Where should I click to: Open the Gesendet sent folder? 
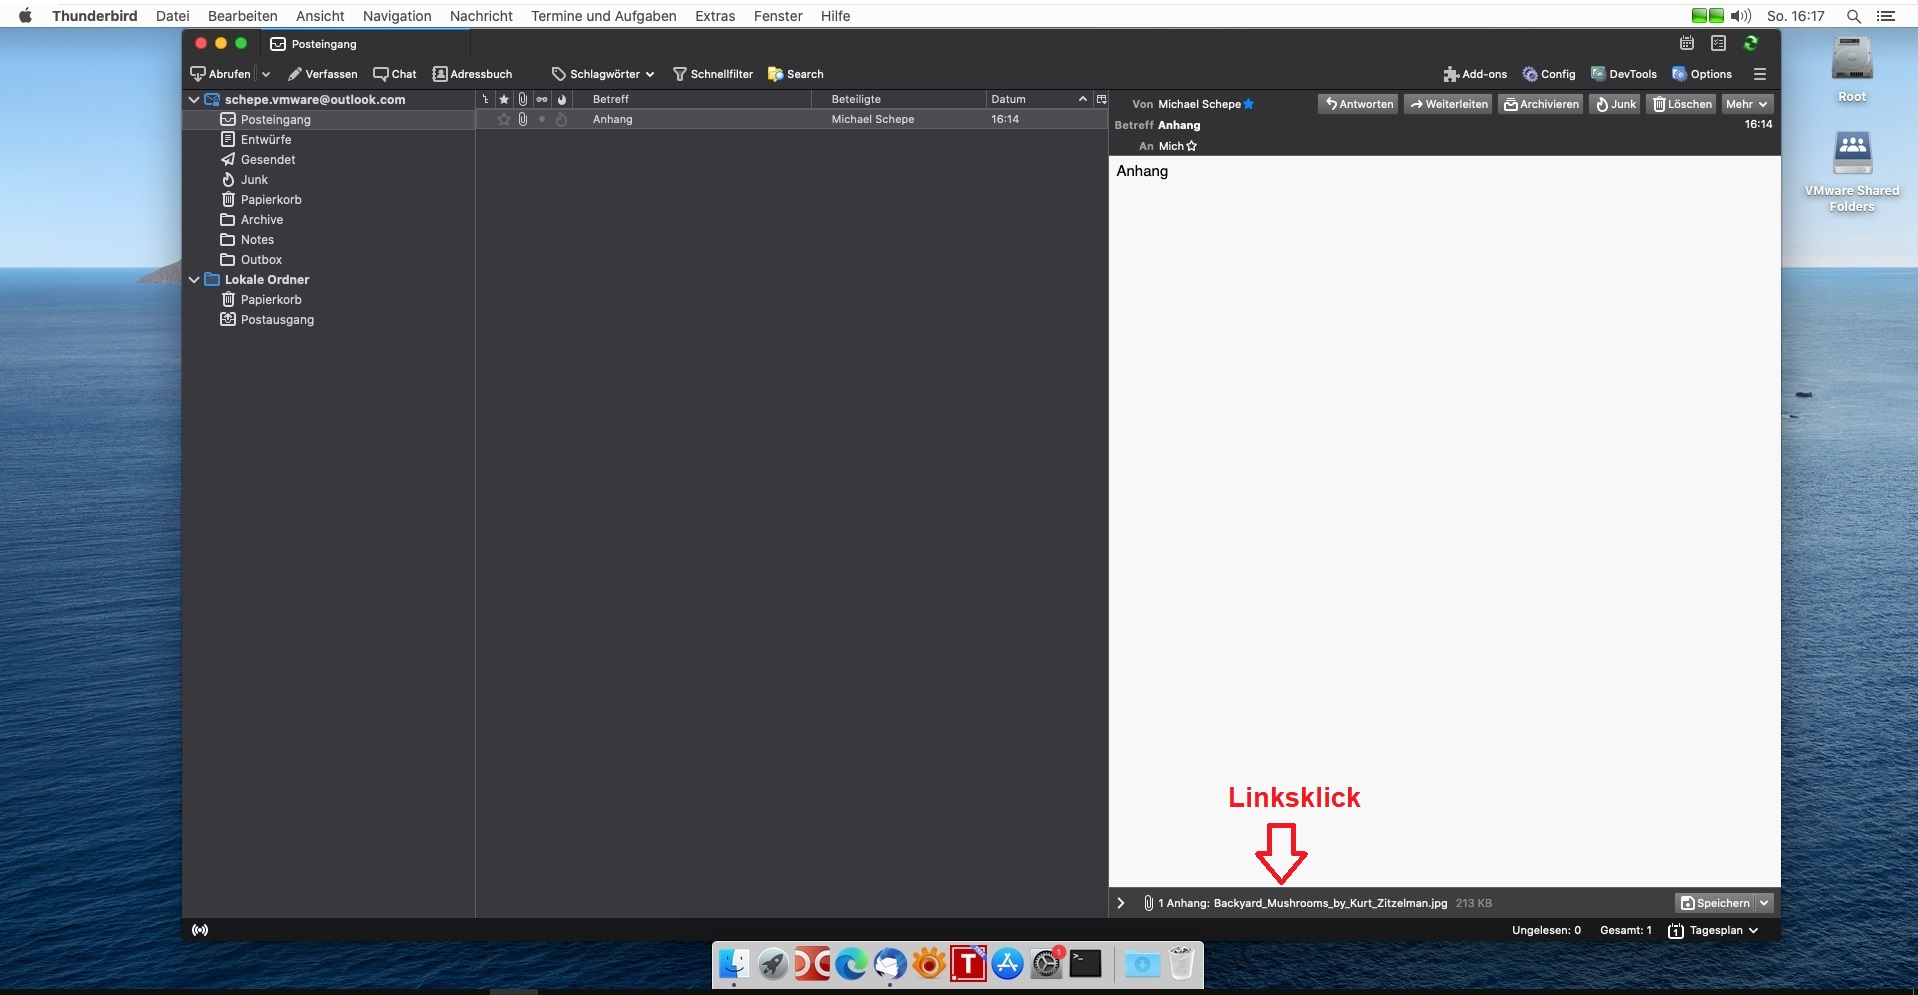(x=328, y=160)
